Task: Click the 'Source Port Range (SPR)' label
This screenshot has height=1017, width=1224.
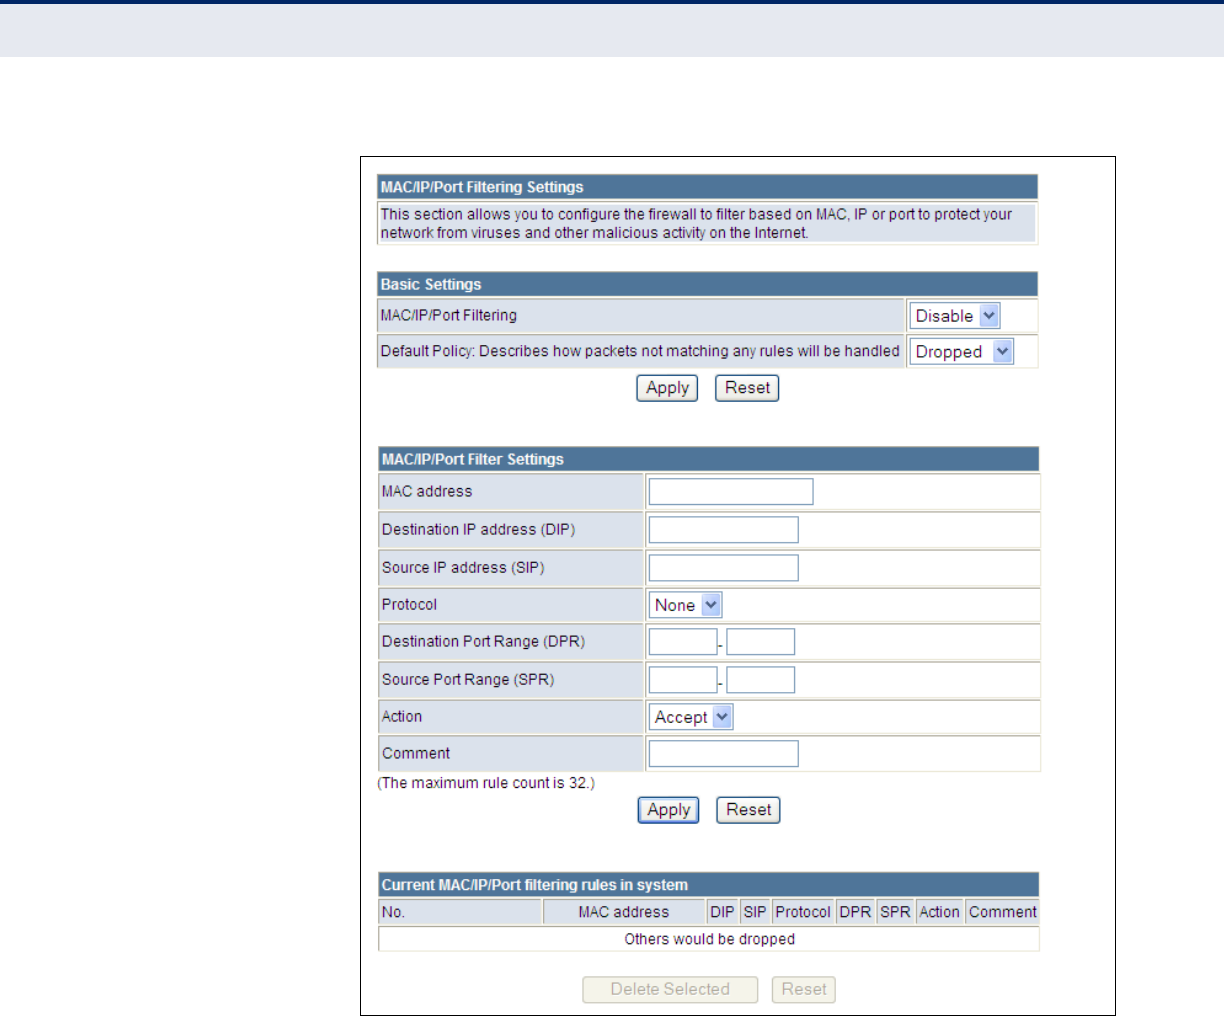Action: 468,680
